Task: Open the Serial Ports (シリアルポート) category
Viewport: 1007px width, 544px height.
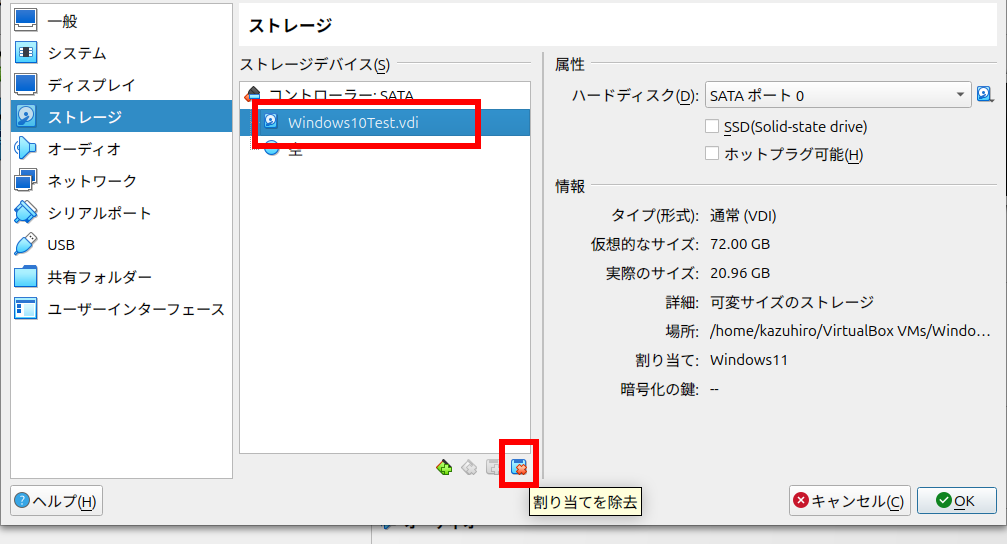Action: click(x=99, y=213)
